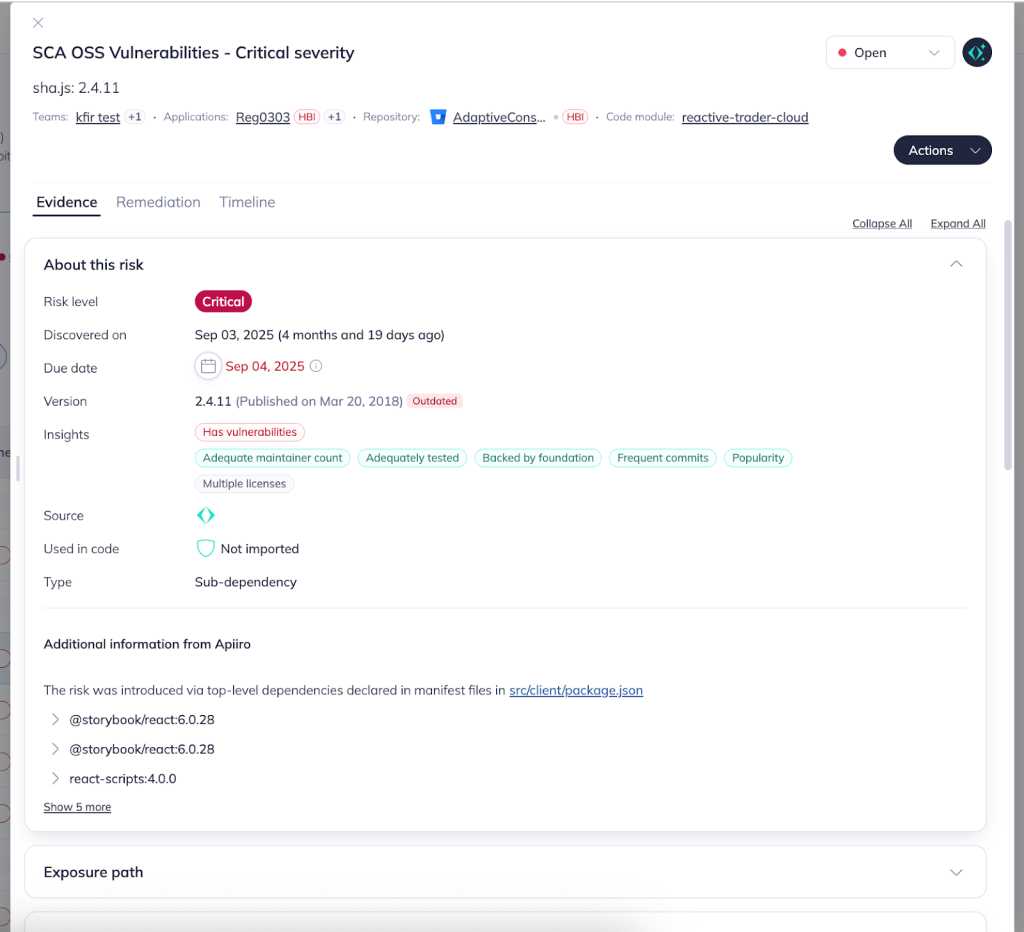Expand the first @storybook/react:6.0.28 entry
1024x932 pixels.
point(56,720)
